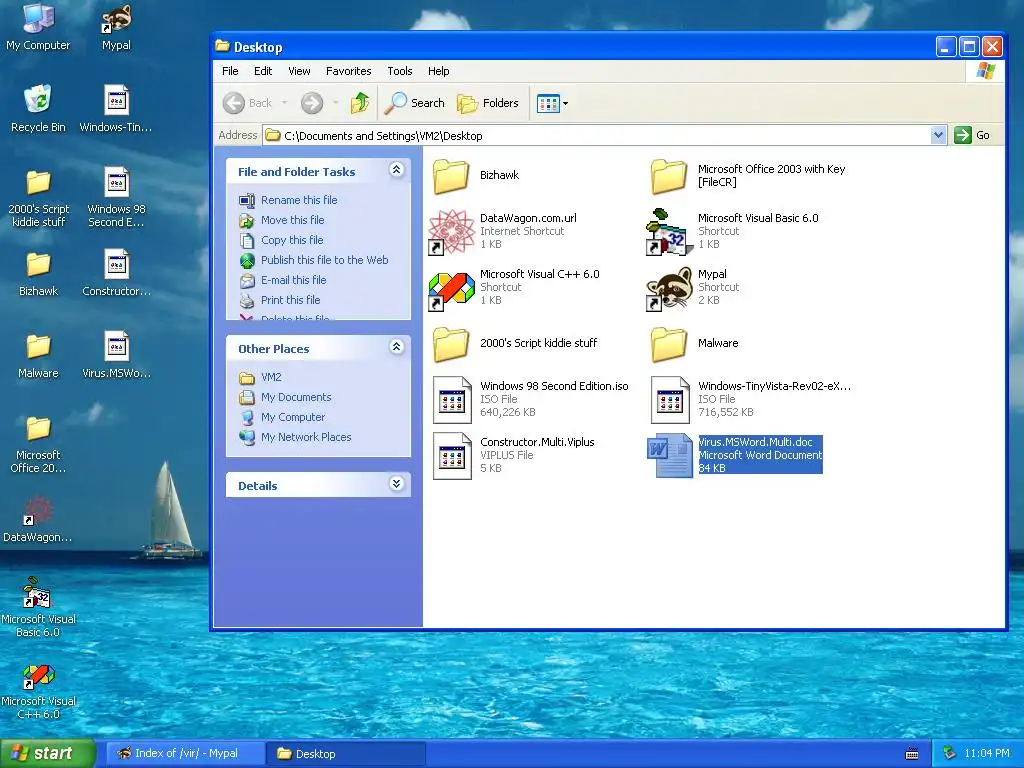Select the Malware folder in Explorer window
This screenshot has width=1024, height=768.
coord(694,344)
